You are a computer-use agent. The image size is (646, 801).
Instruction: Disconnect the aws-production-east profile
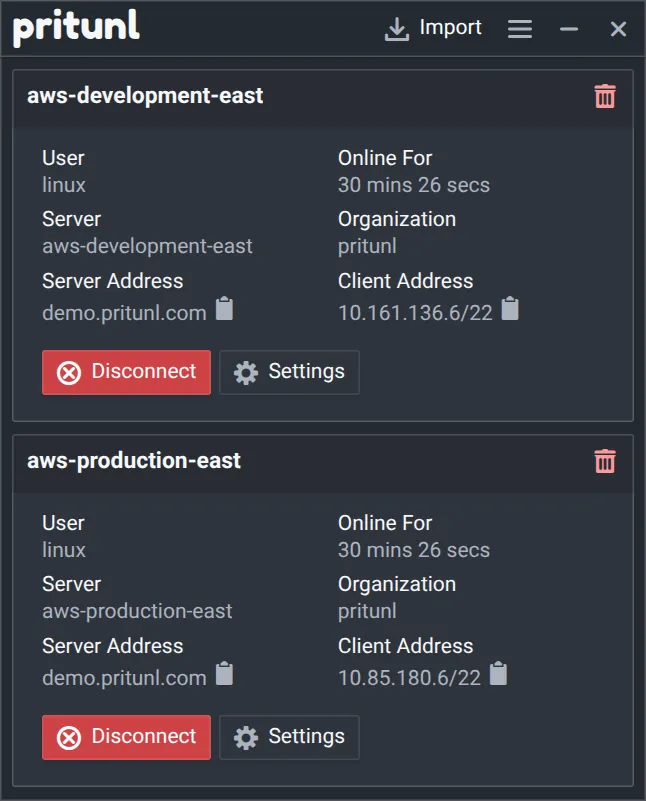[x=126, y=737]
